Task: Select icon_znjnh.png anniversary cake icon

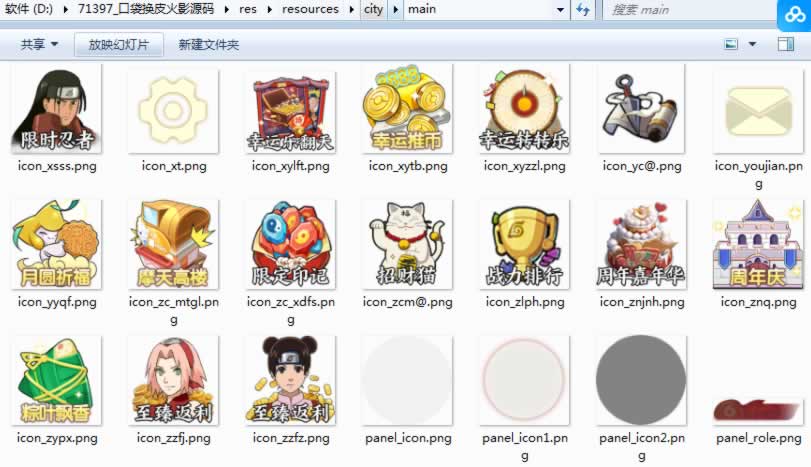Action: (x=641, y=244)
